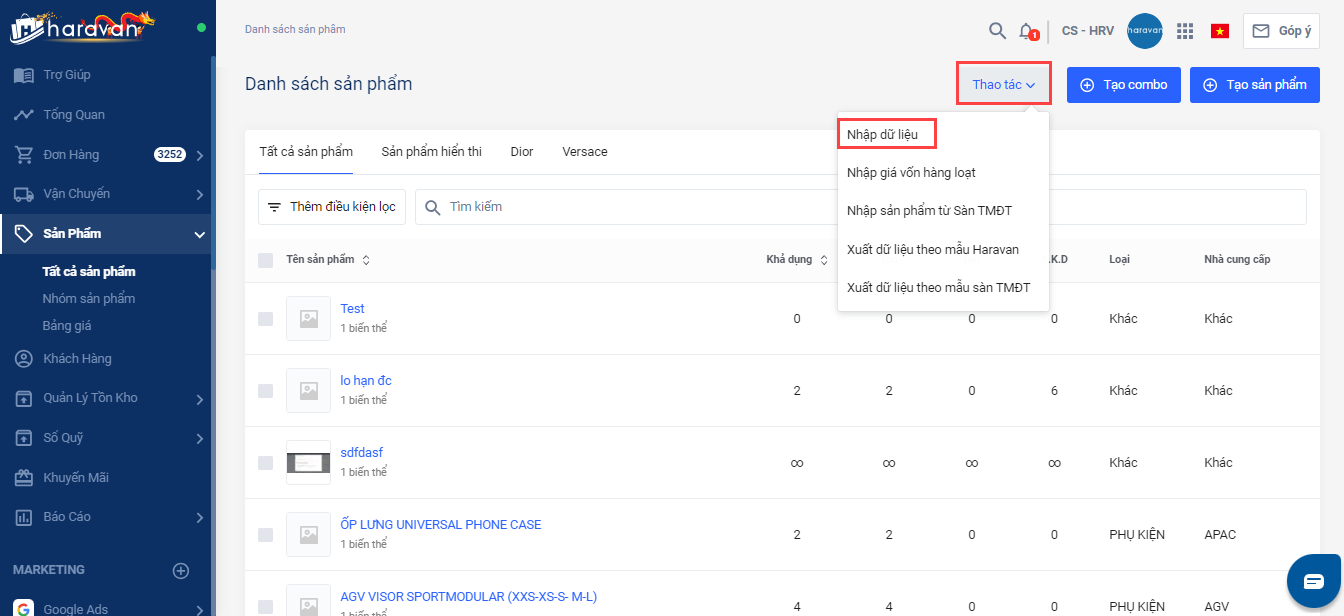This screenshot has width=1344, height=616.
Task: Open the apps grid icon
Action: [x=1185, y=31]
